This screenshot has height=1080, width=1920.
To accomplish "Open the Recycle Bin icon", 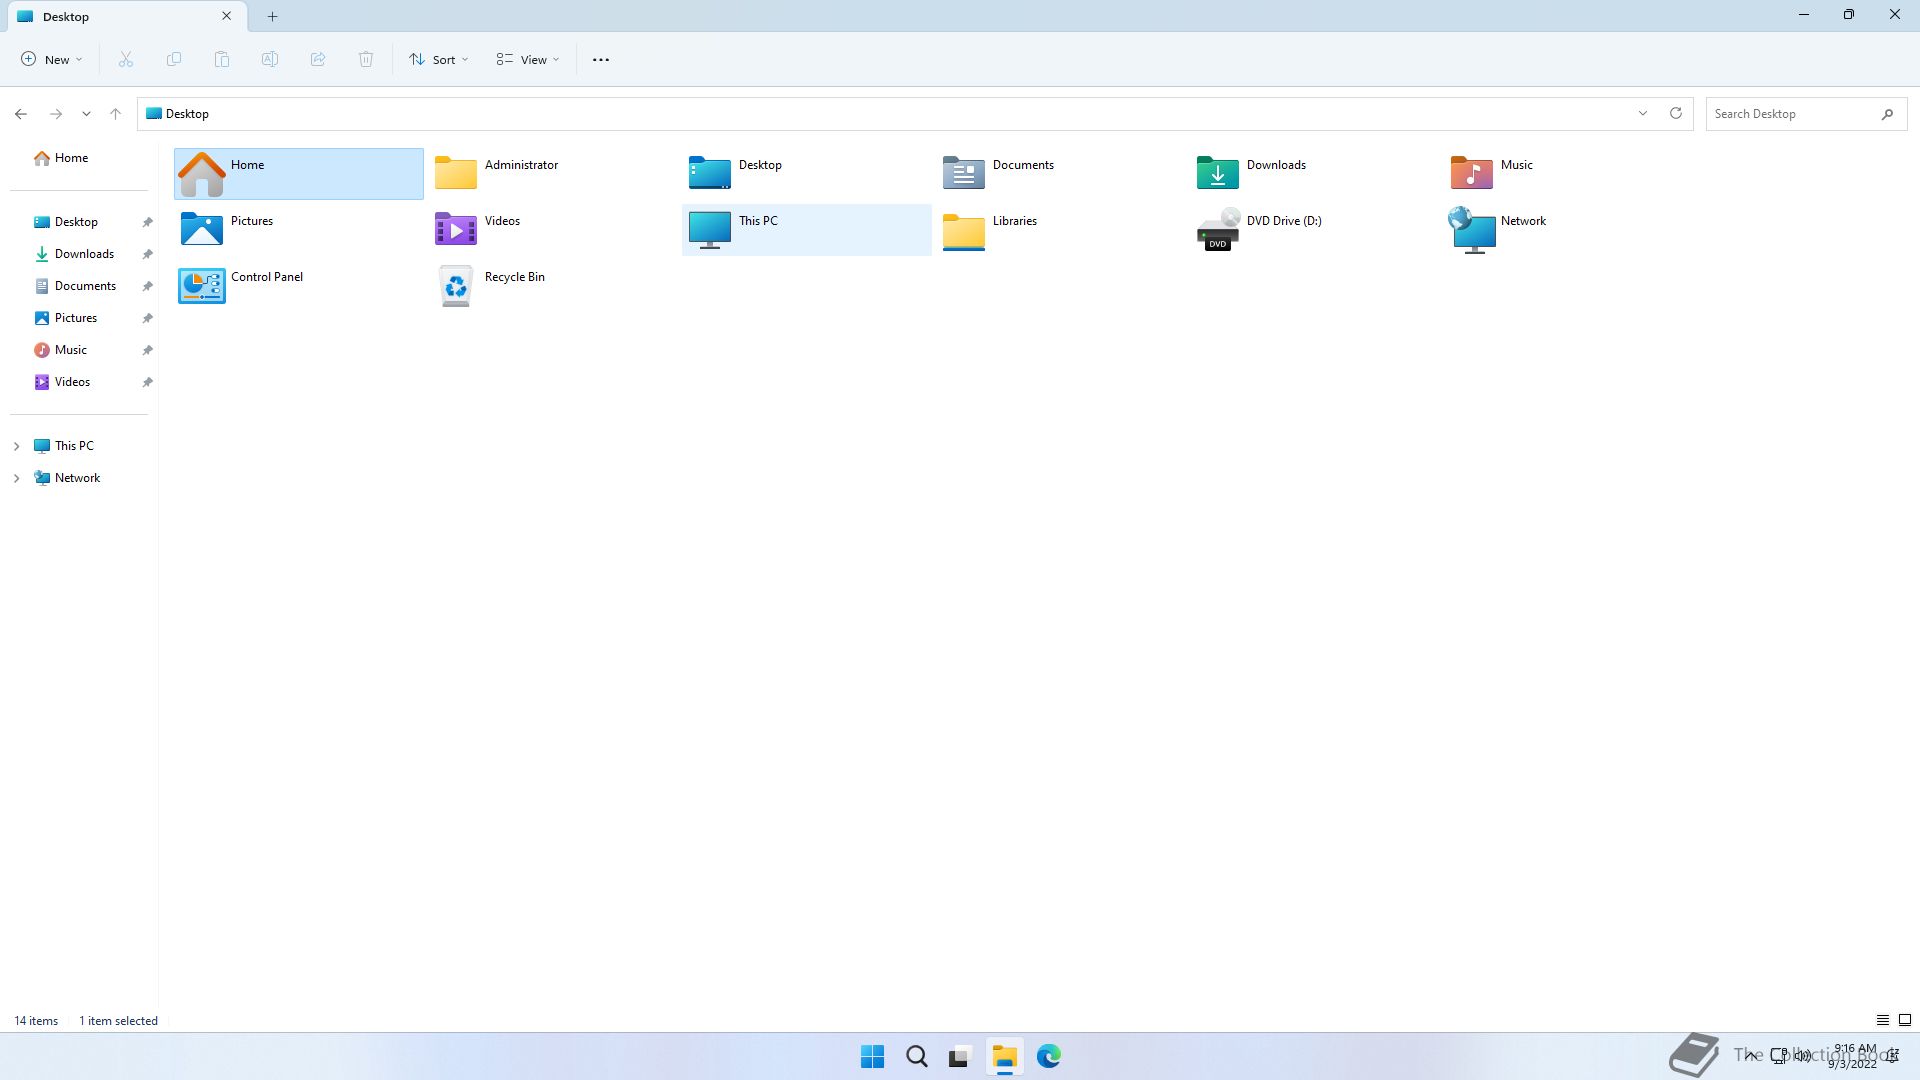I will point(456,286).
